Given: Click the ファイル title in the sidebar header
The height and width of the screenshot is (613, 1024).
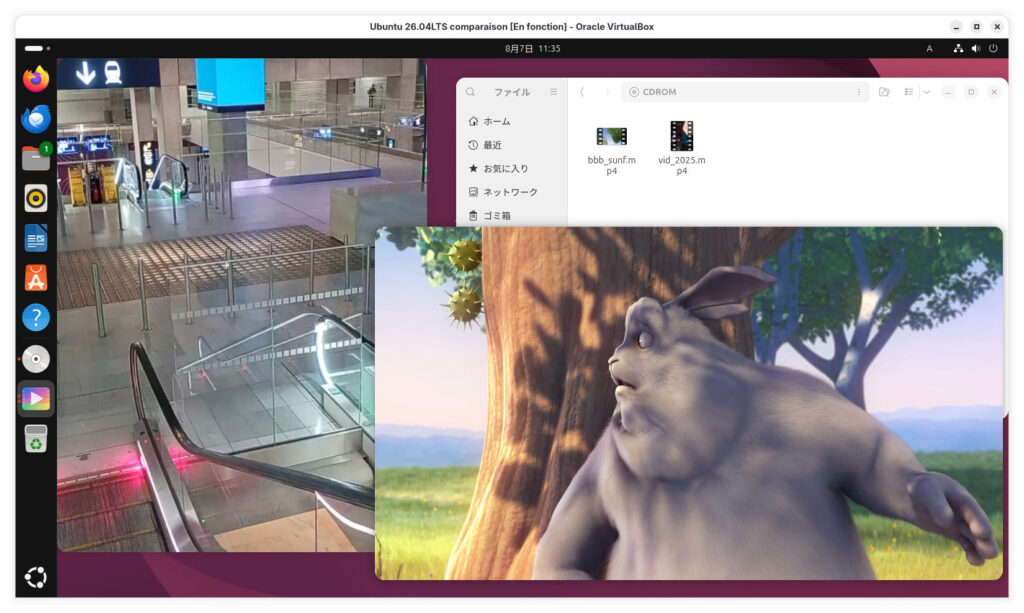Looking at the screenshot, I should click(512, 92).
